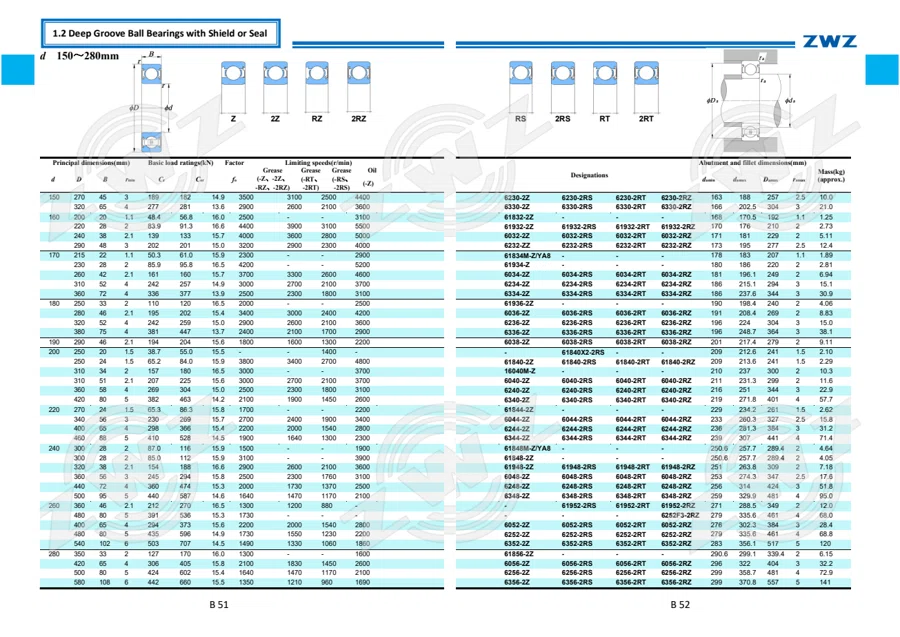Click the bearing cross-section drawing with dimension B
The height and width of the screenshot is (637, 900).
pyautogui.click(x=151, y=102)
